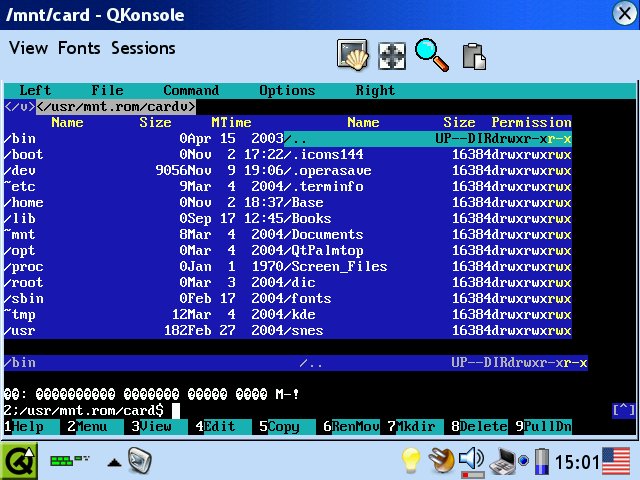Select the /kde directory
The image size is (640, 480).
pos(428,314)
